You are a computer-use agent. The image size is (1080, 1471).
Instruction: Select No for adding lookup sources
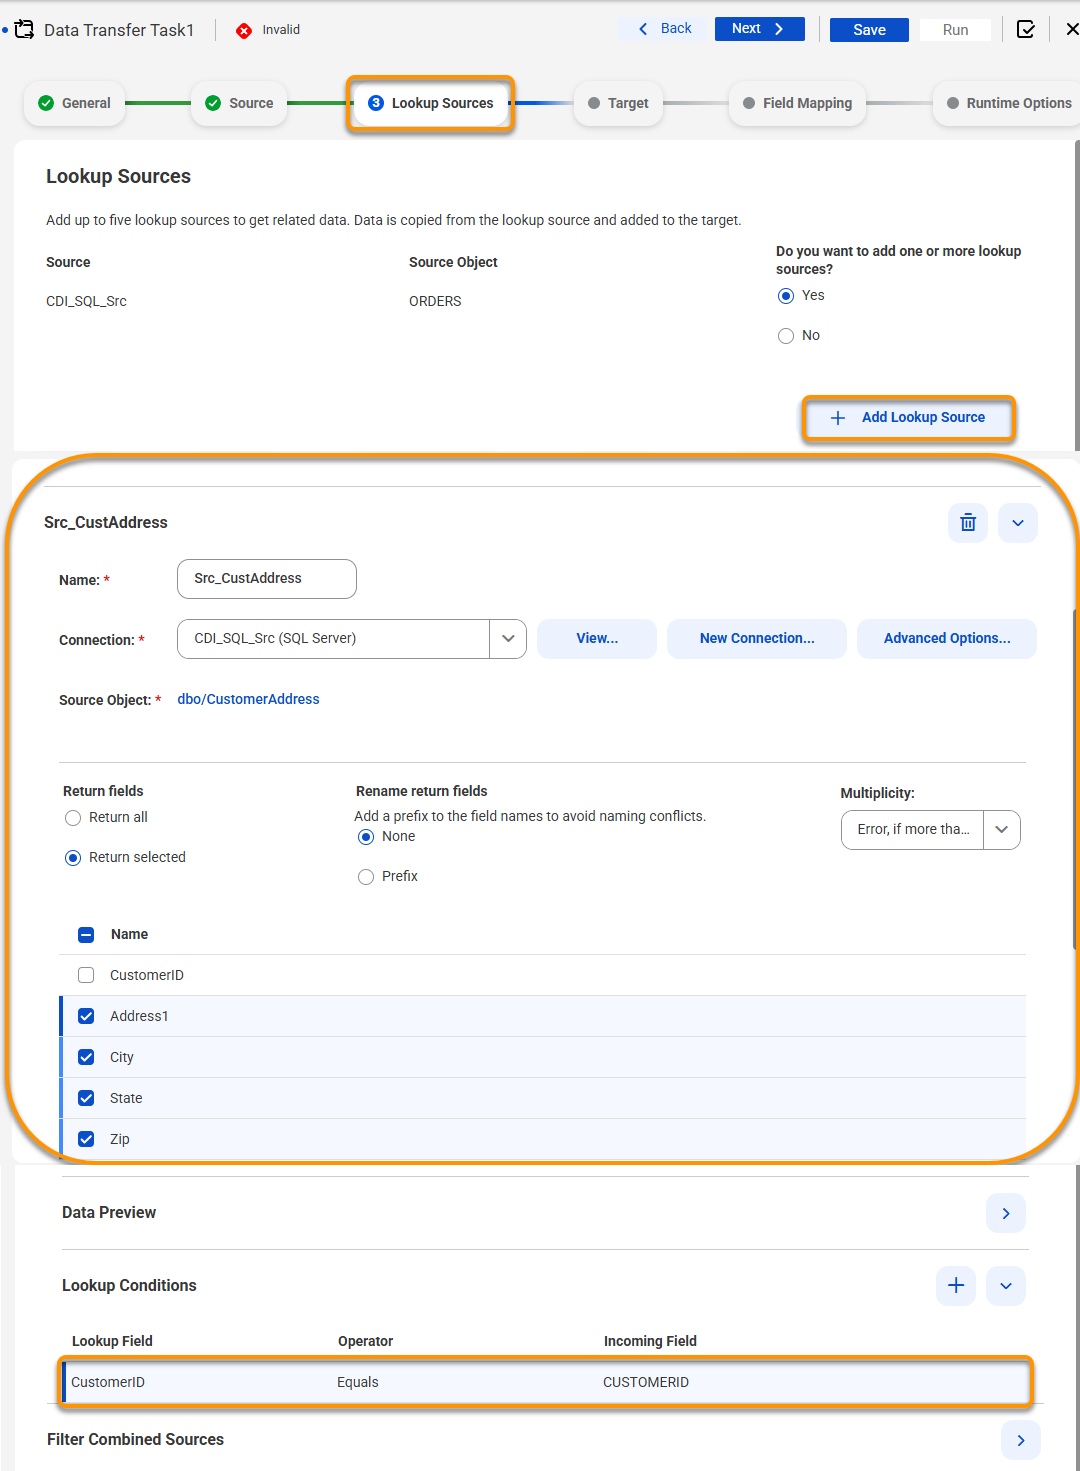[x=786, y=336]
